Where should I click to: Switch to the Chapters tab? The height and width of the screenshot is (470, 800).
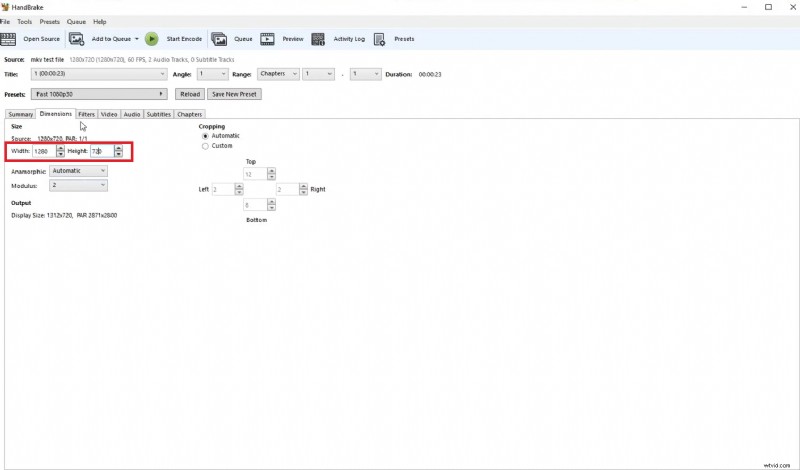pos(190,114)
